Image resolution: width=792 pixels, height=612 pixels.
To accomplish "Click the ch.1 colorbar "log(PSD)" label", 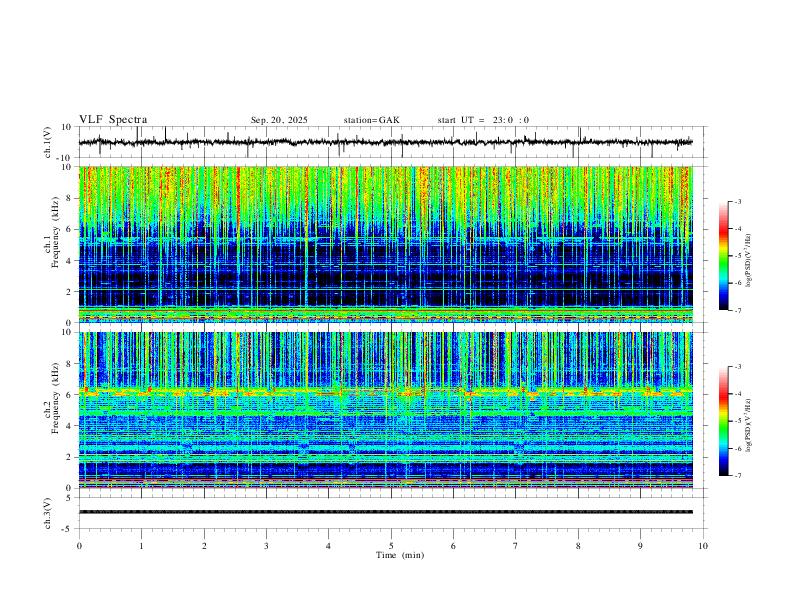I will click(x=749, y=261).
